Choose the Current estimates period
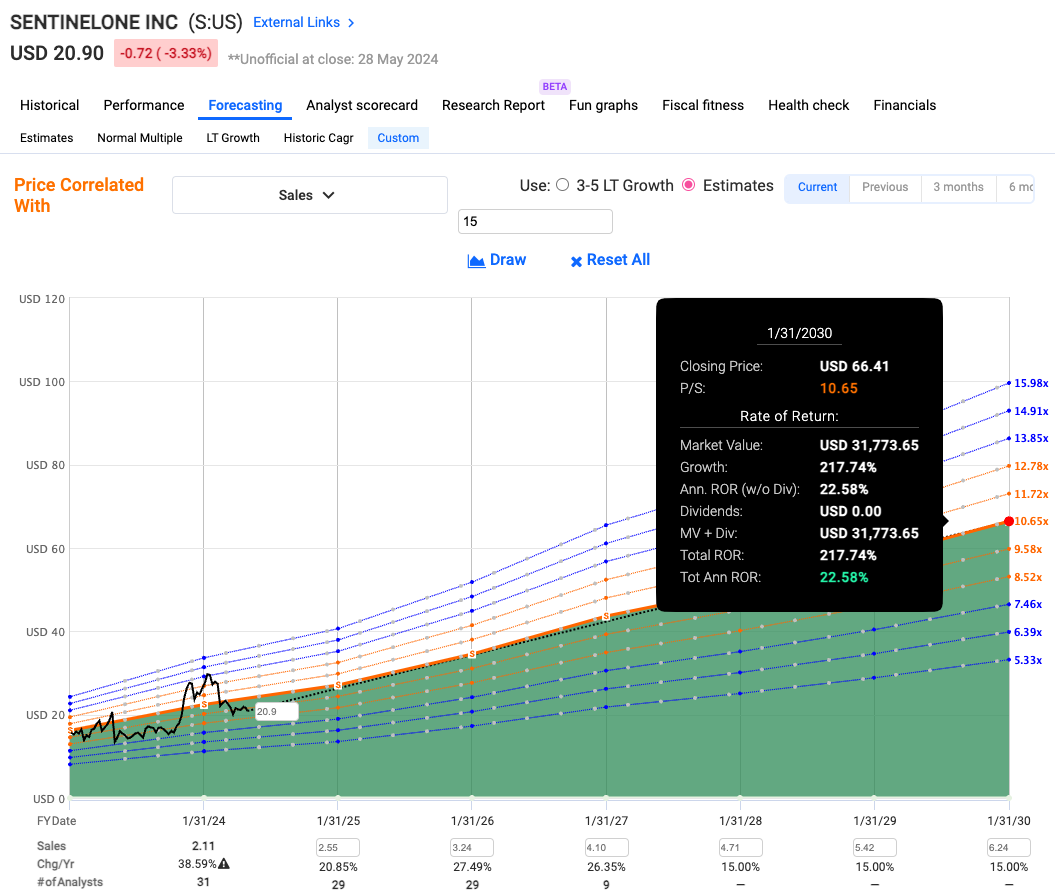Viewport: 1055px width, 891px height. pyautogui.click(x=817, y=187)
